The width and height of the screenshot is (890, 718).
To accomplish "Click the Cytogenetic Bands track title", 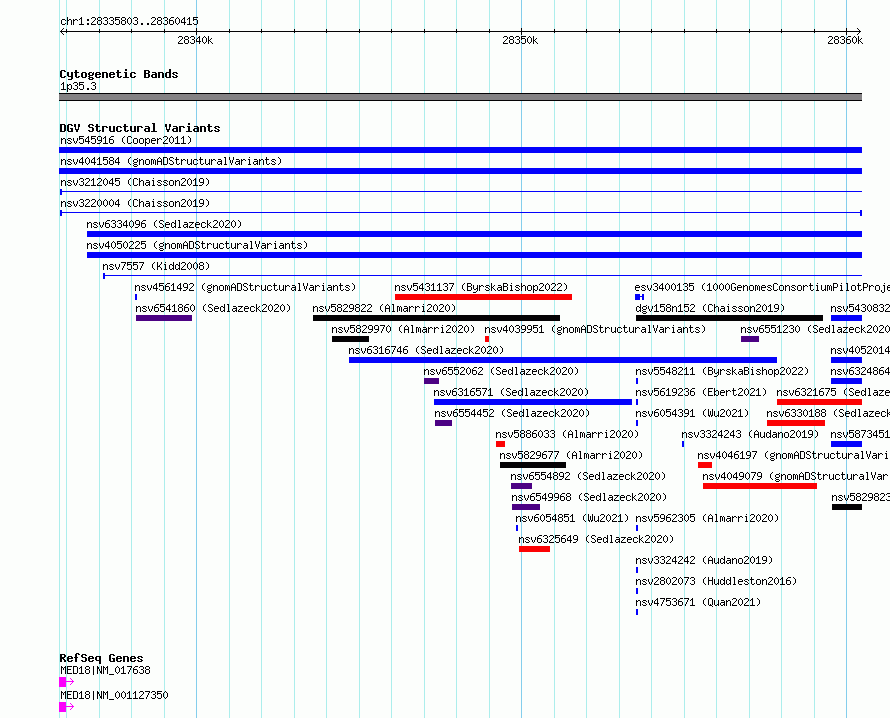I will tap(119, 74).
